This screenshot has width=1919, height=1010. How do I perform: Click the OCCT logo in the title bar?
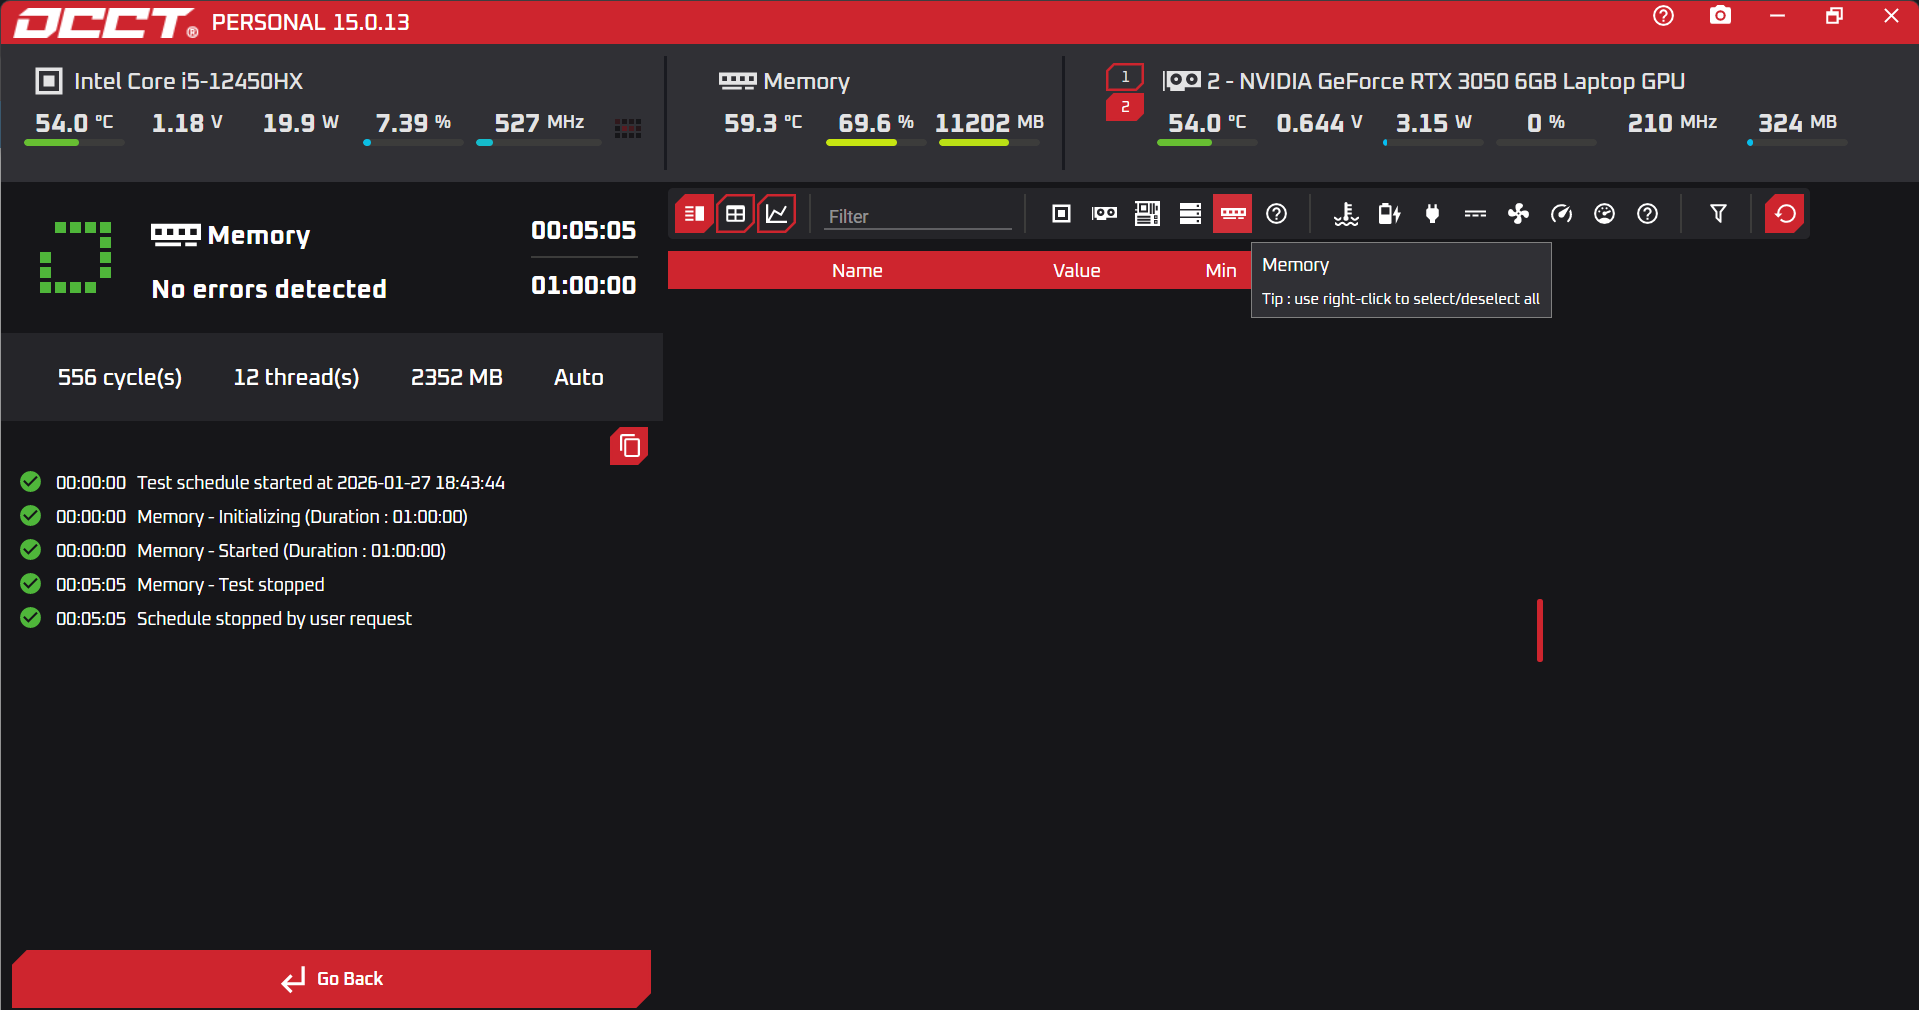point(106,22)
